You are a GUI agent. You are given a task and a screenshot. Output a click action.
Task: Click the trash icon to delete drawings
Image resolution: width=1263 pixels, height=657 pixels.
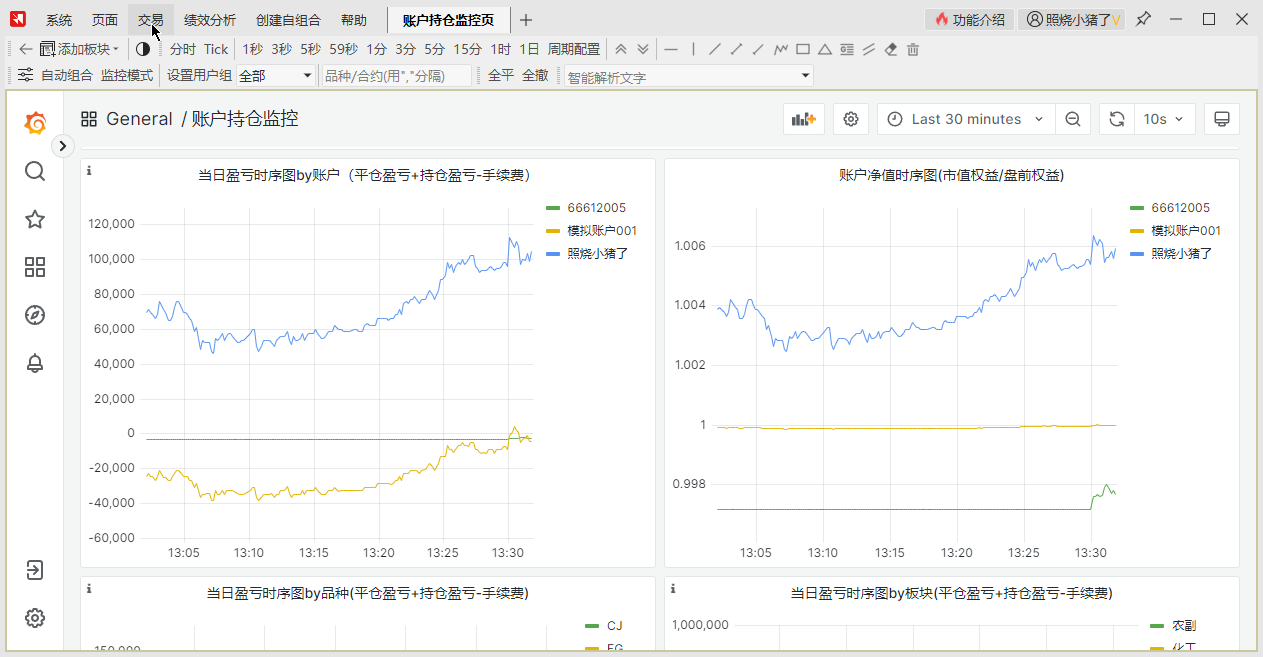click(x=912, y=49)
